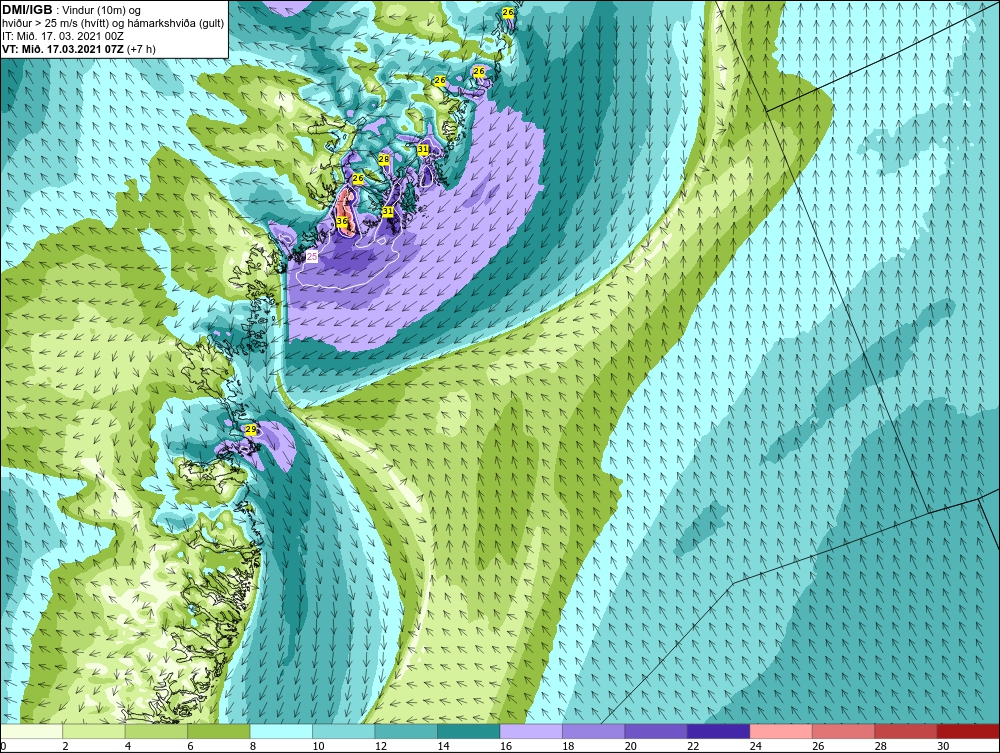Select the 14–16 m/s dark teal swatch
The height and width of the screenshot is (753, 1000).
point(469,731)
